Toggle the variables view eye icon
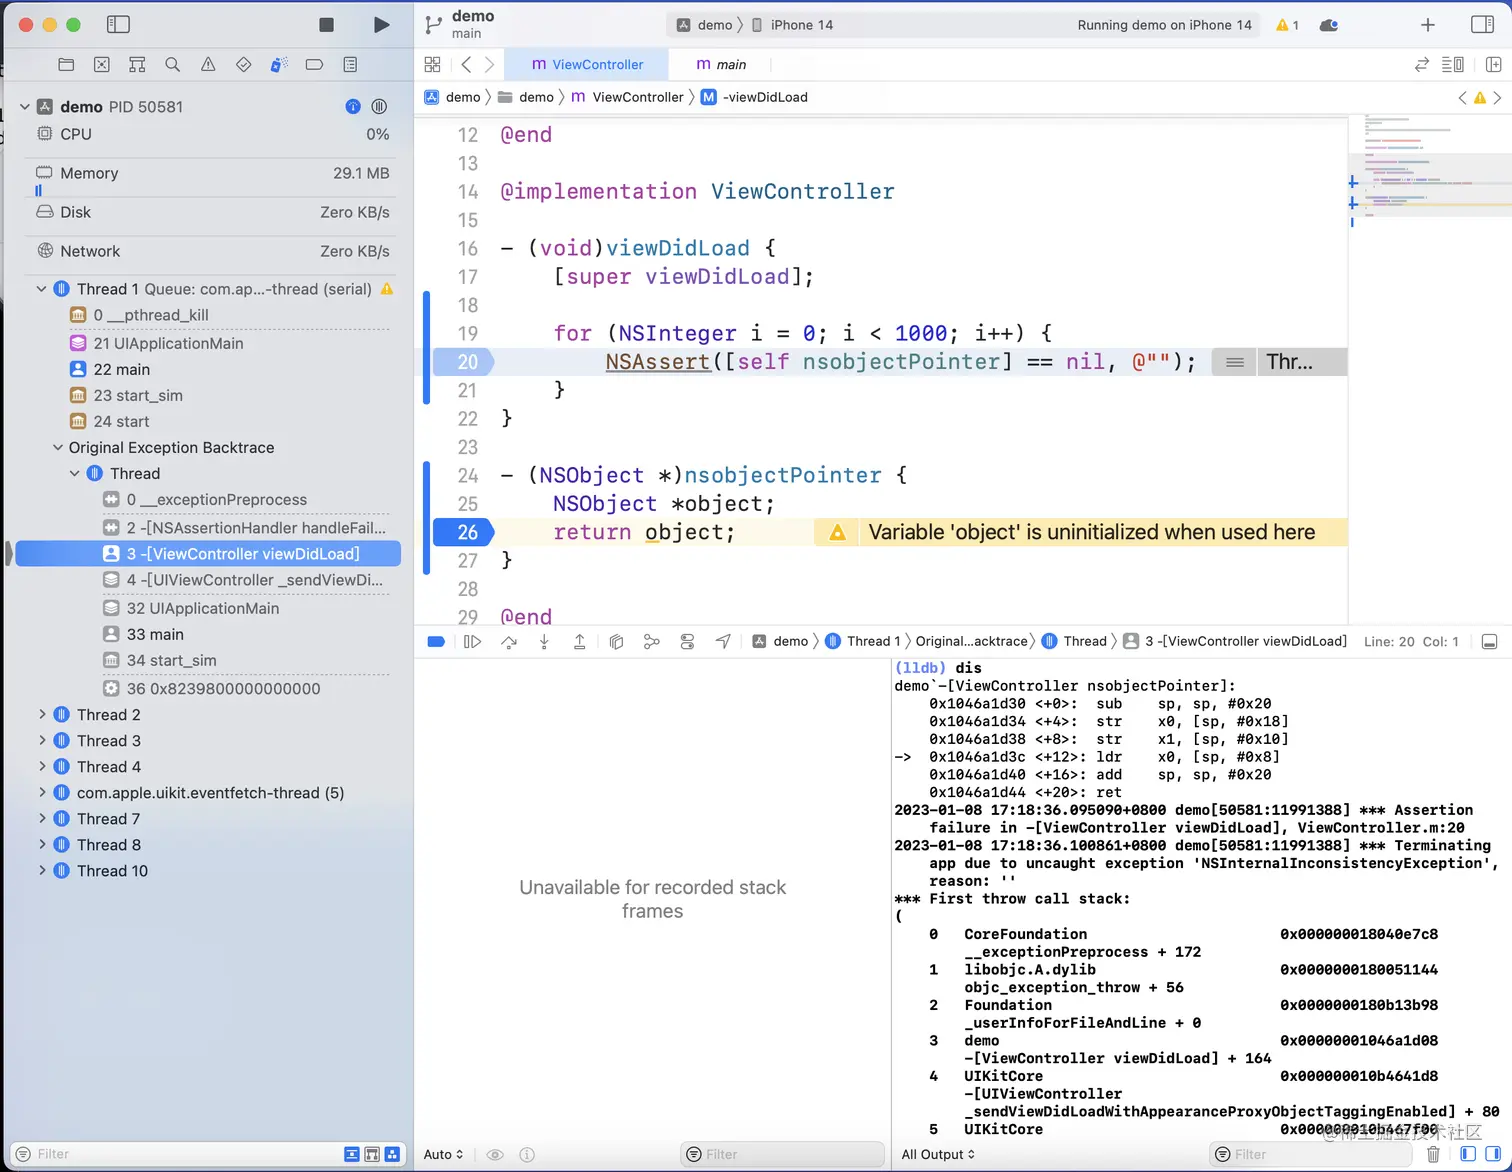 point(494,1154)
